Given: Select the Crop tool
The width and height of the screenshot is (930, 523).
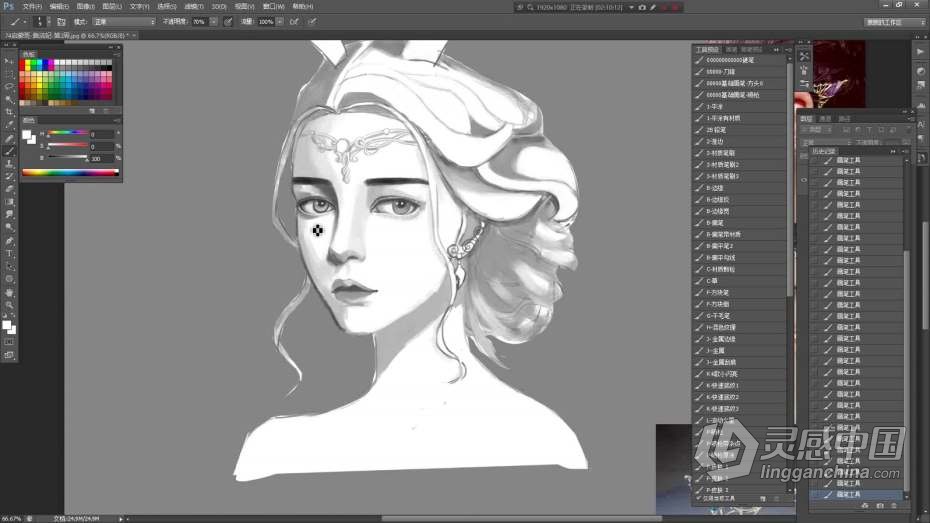Looking at the screenshot, I should click(9, 112).
